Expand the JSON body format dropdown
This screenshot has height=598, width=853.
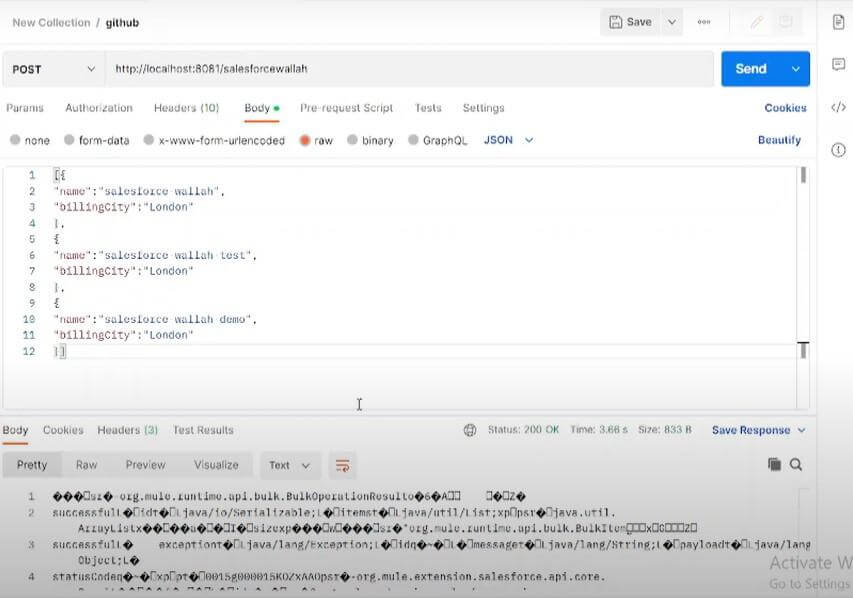(509, 140)
